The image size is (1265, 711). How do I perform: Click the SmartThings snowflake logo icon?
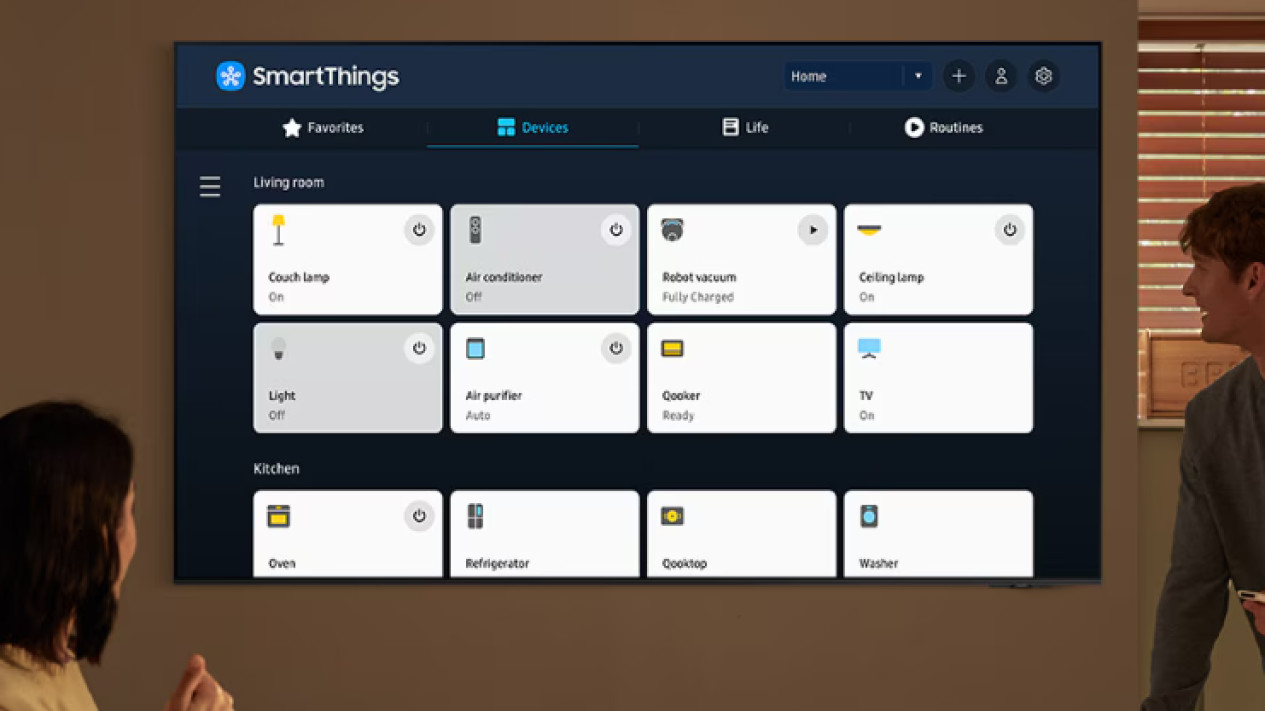(231, 76)
